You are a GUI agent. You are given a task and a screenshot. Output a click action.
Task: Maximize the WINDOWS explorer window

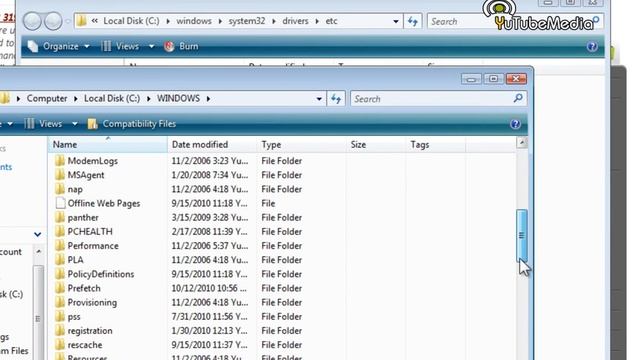click(x=493, y=79)
